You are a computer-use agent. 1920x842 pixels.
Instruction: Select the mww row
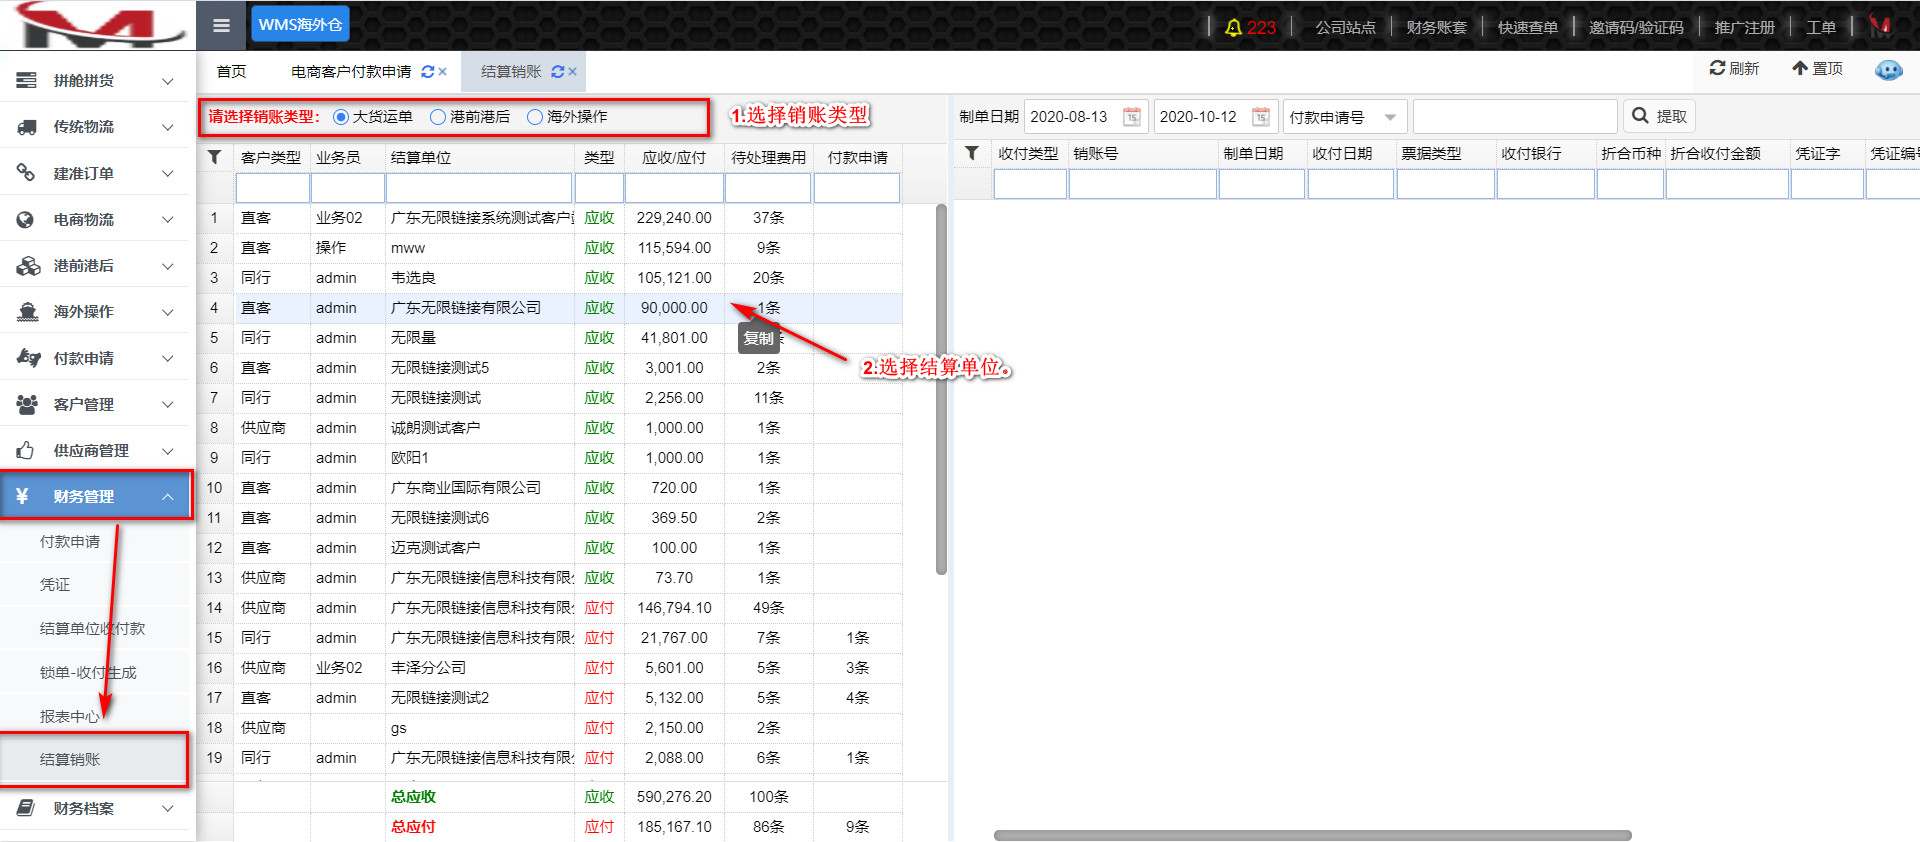[x=550, y=248]
